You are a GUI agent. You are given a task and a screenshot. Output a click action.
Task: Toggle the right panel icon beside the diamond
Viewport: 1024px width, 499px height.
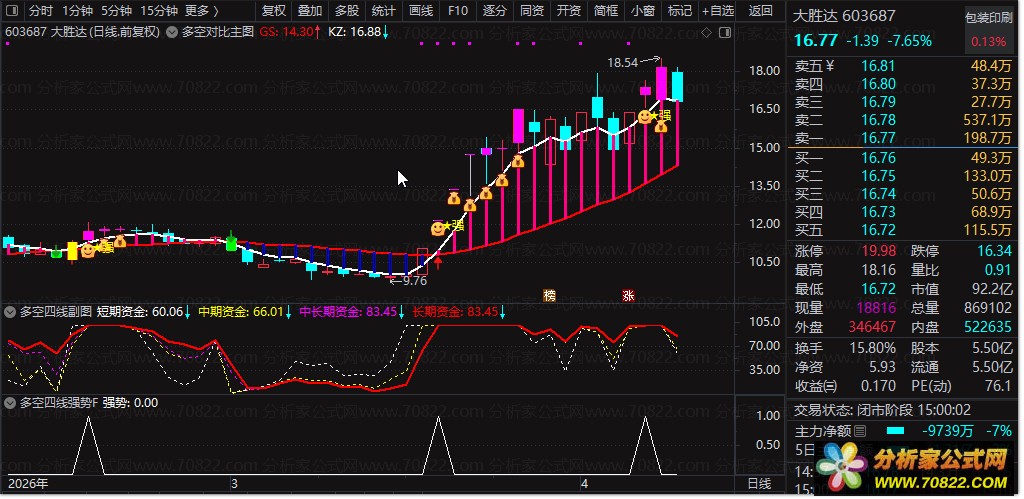[x=724, y=33]
